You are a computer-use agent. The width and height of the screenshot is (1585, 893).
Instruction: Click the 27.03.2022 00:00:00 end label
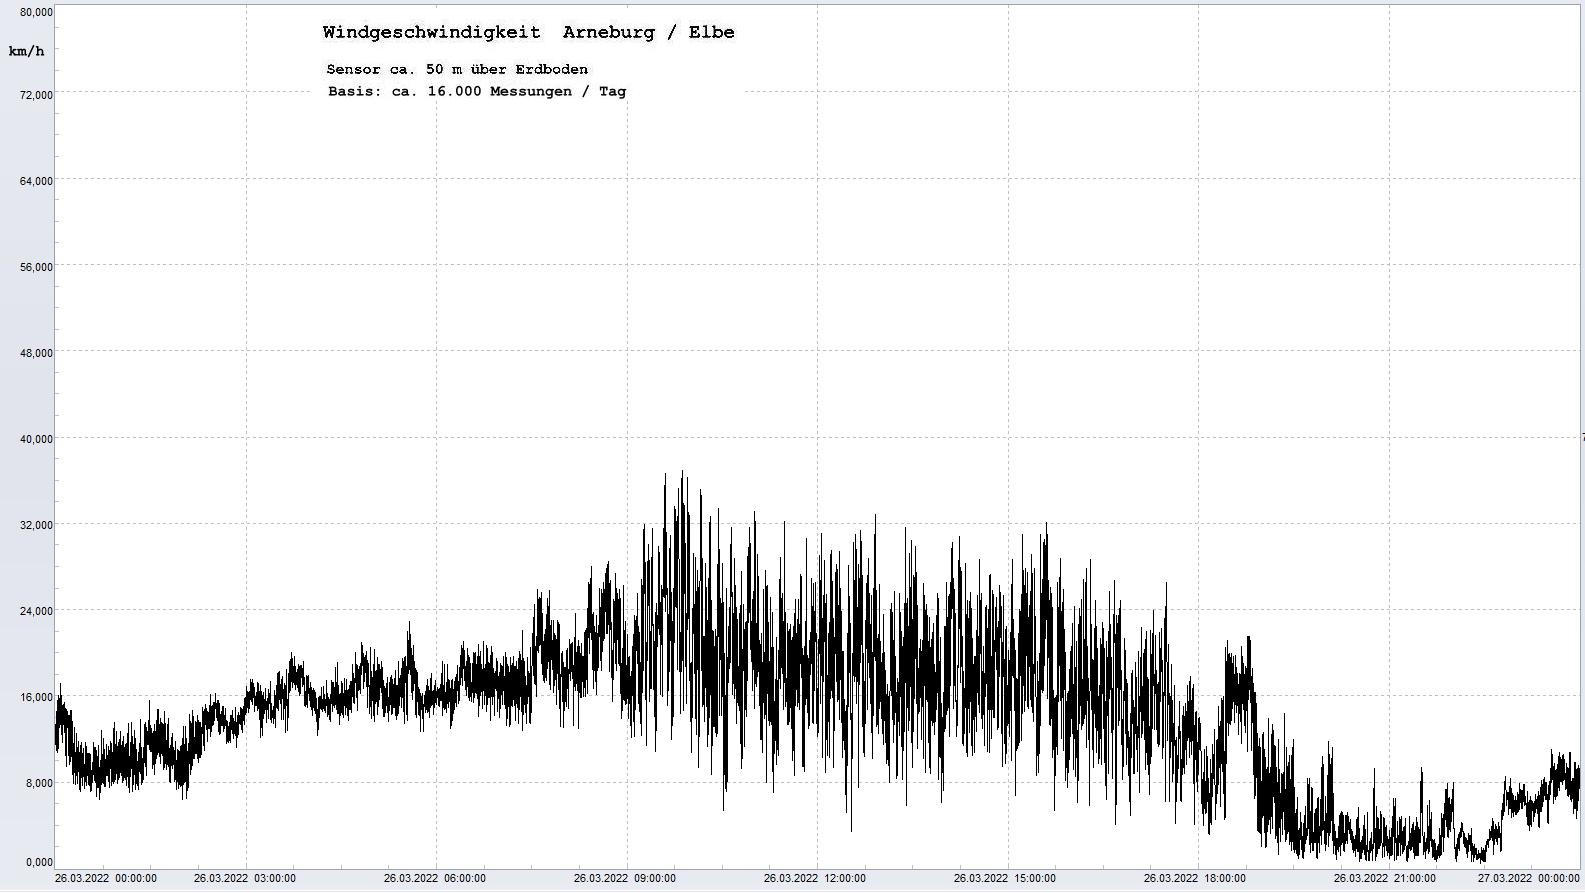point(1528,879)
